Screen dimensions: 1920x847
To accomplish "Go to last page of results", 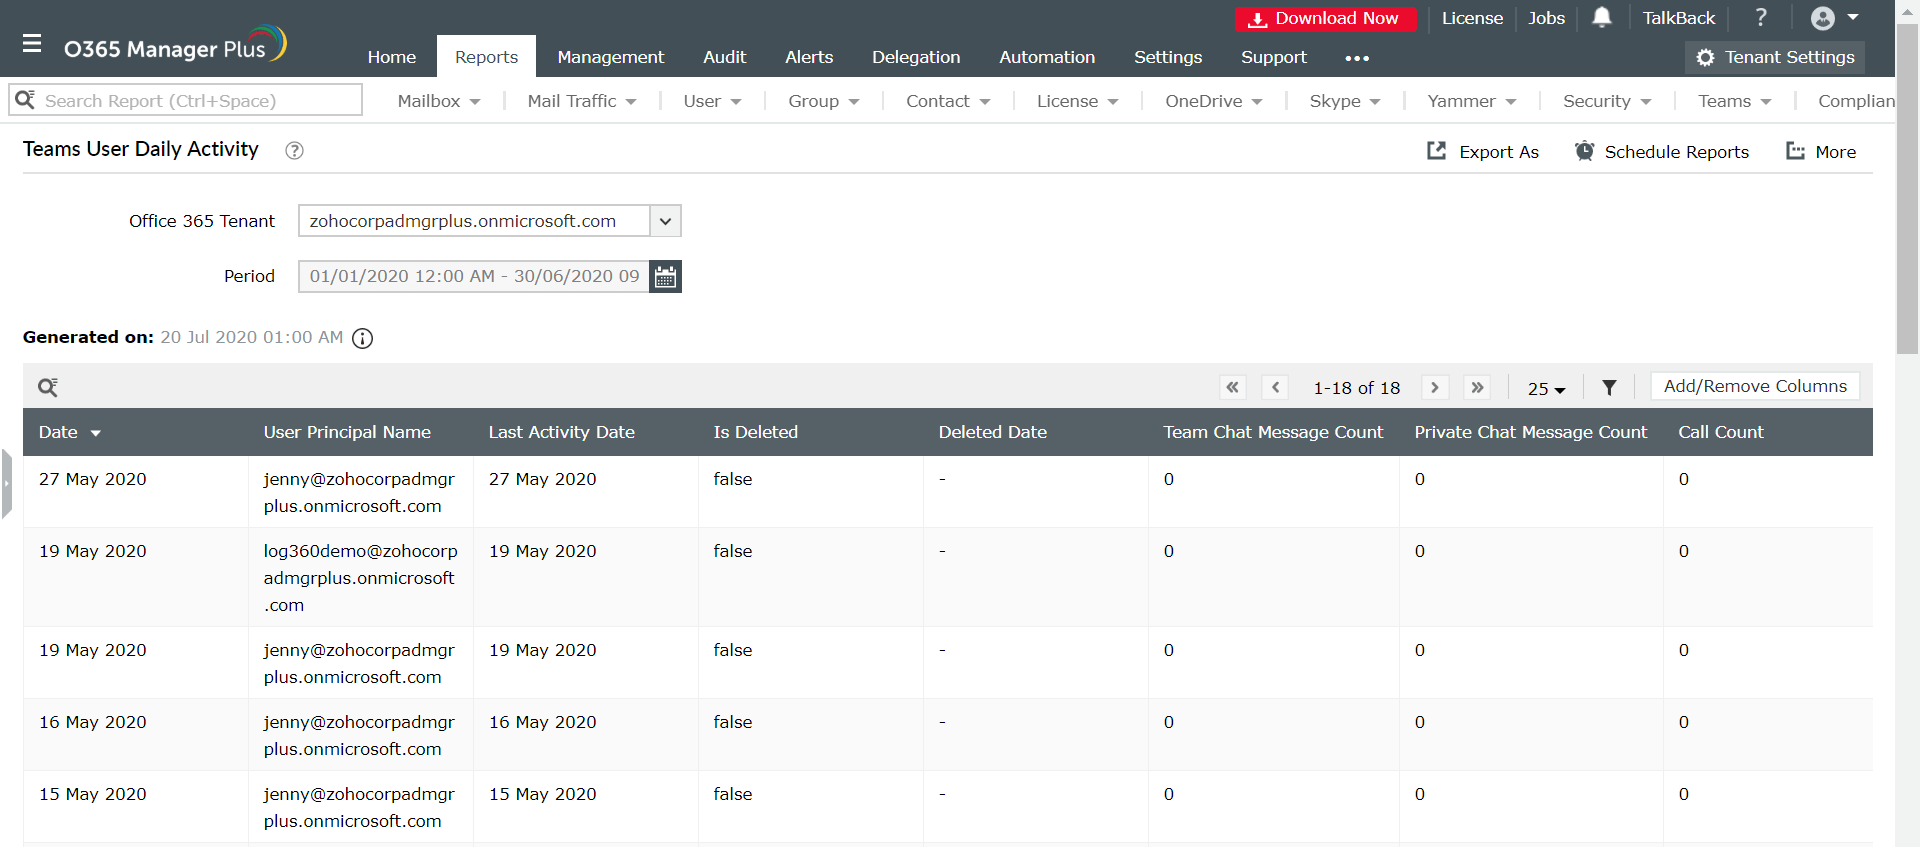I will tap(1477, 387).
